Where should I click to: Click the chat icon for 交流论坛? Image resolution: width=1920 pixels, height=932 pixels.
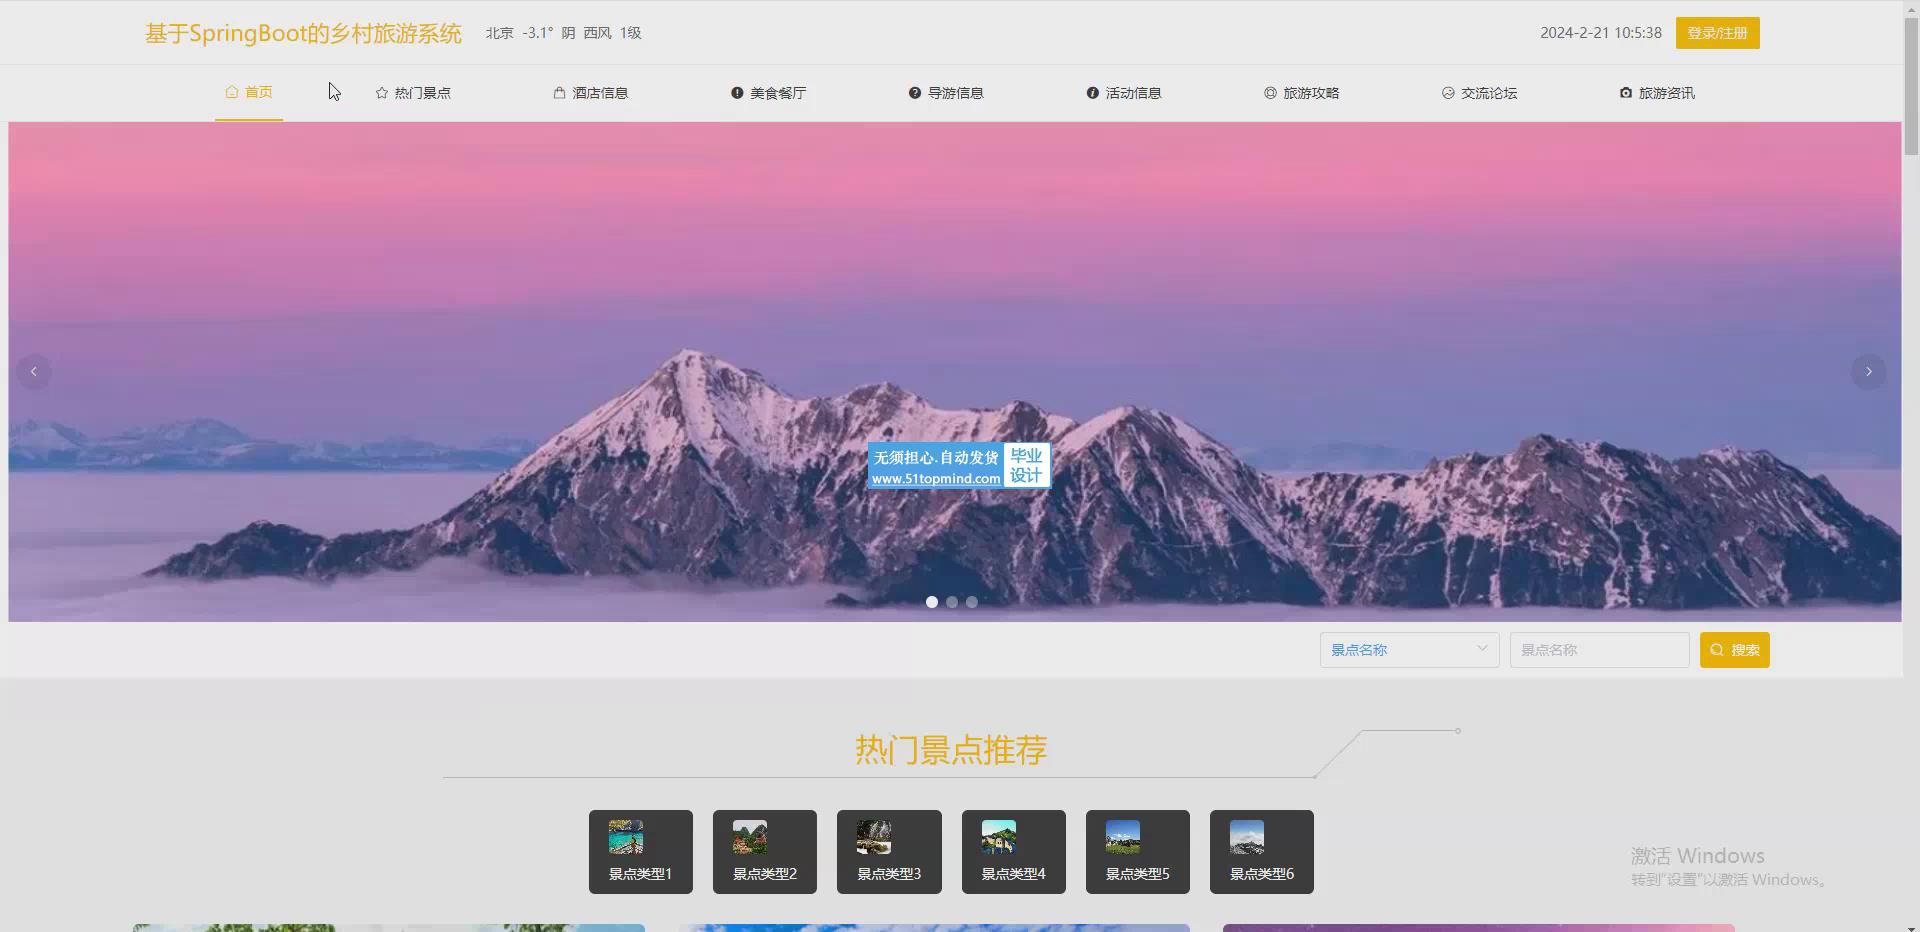coord(1448,93)
